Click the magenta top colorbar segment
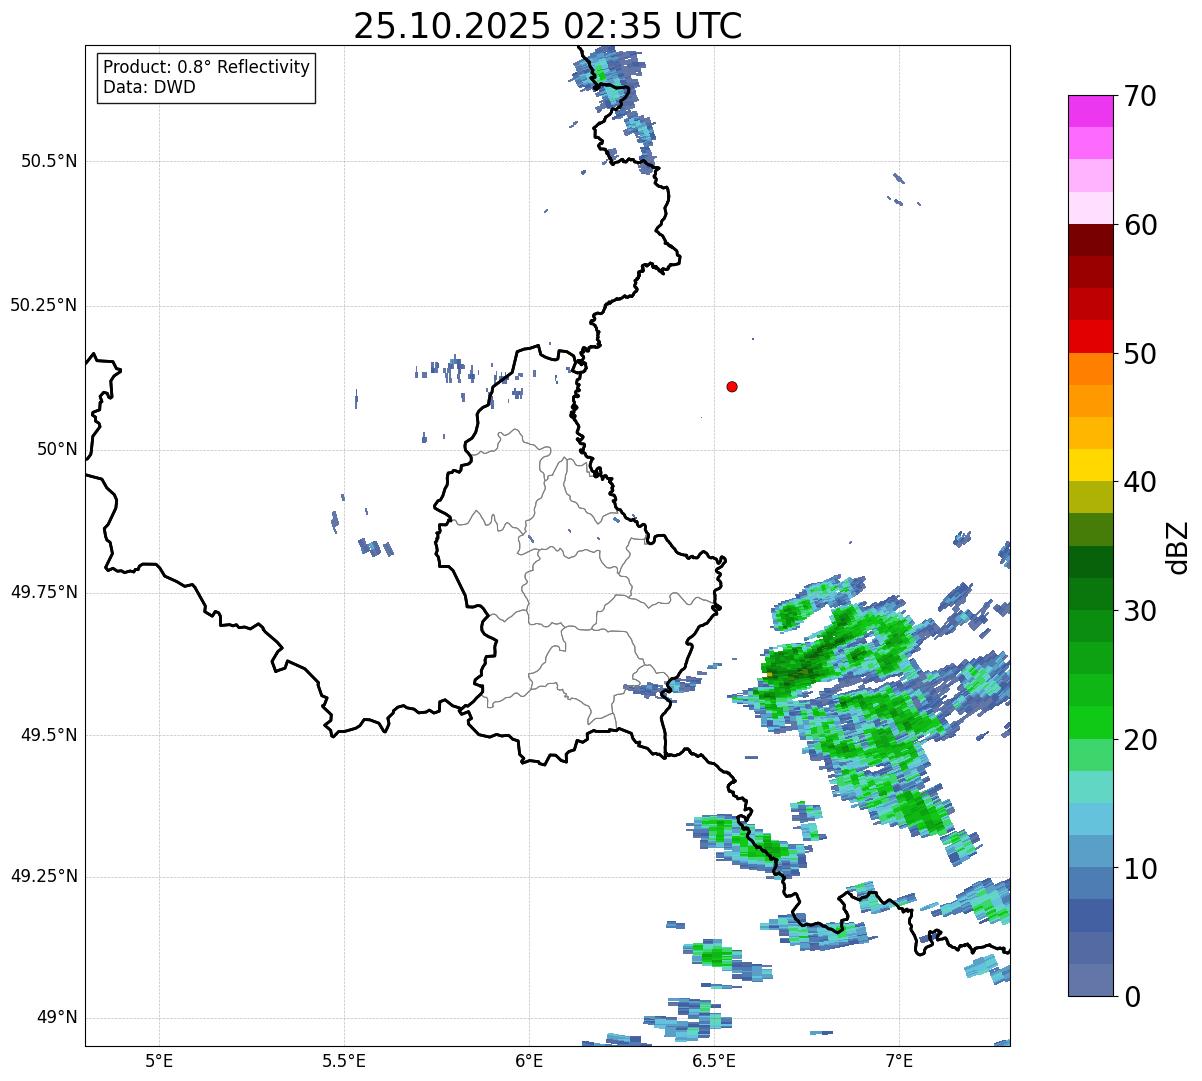 (1090, 111)
